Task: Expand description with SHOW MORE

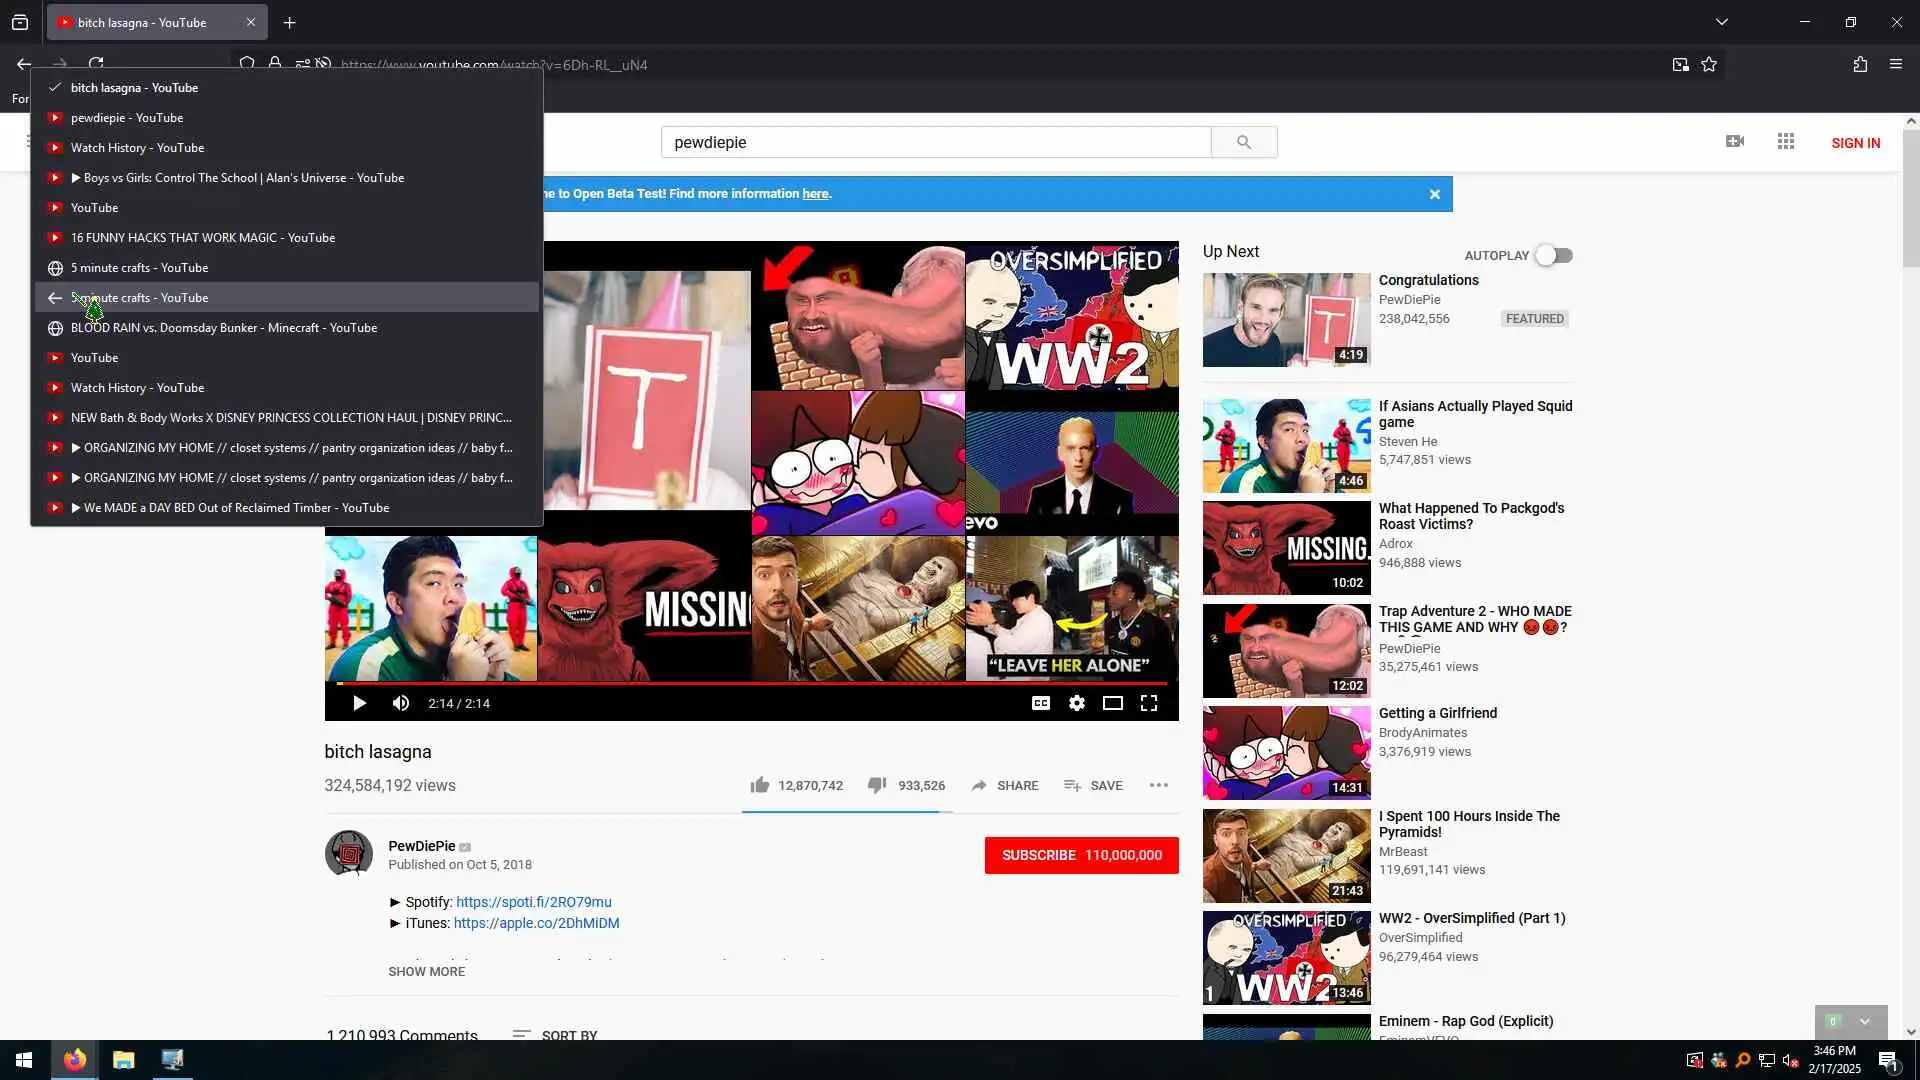Action: pos(426,971)
